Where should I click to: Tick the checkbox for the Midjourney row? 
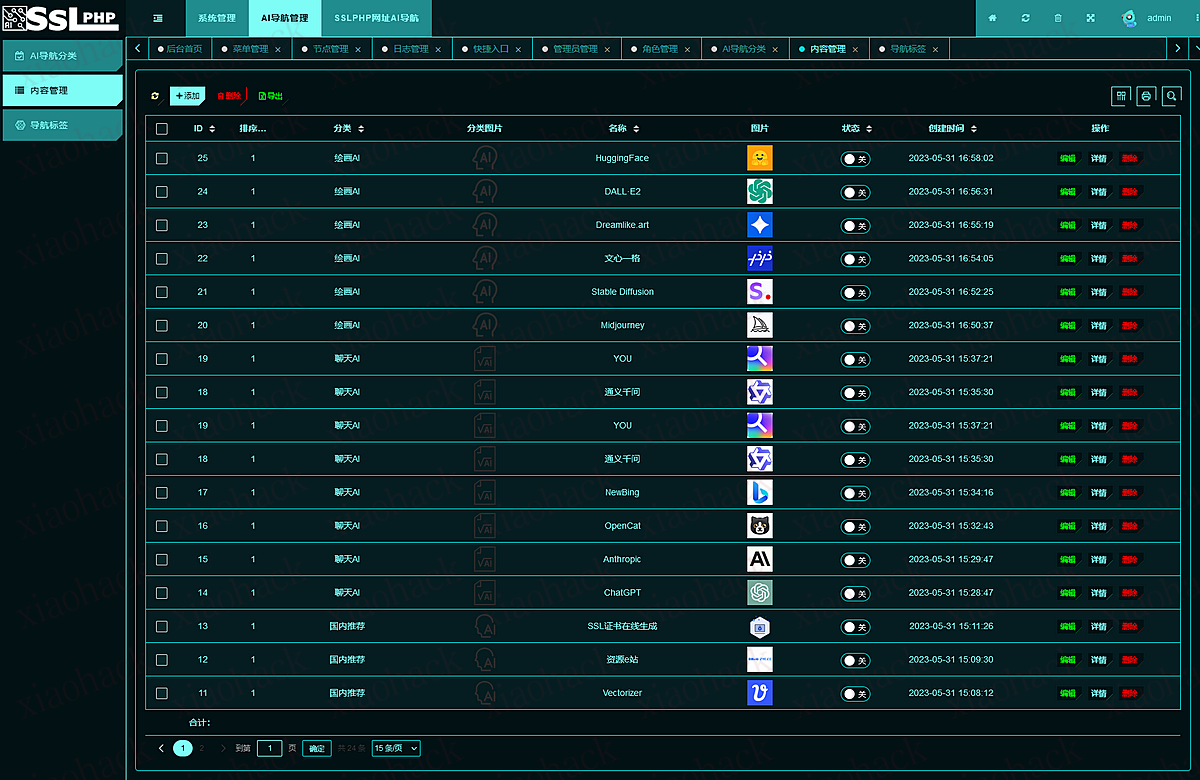(x=162, y=325)
